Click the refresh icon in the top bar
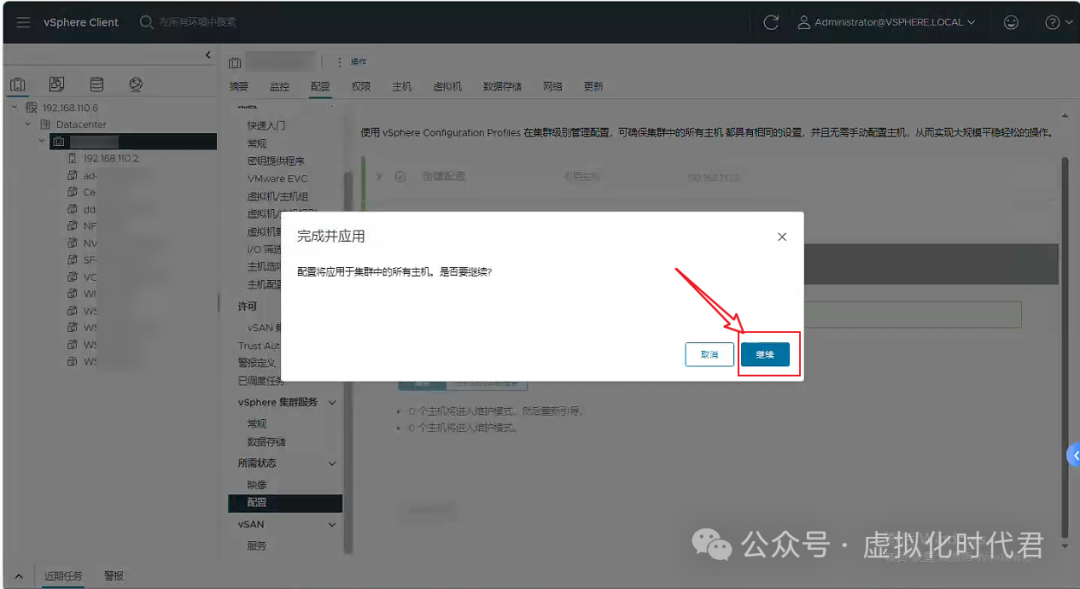 [x=770, y=21]
